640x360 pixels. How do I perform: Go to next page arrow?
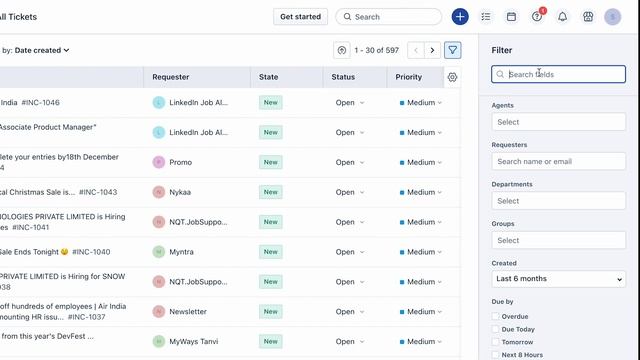tap(432, 50)
